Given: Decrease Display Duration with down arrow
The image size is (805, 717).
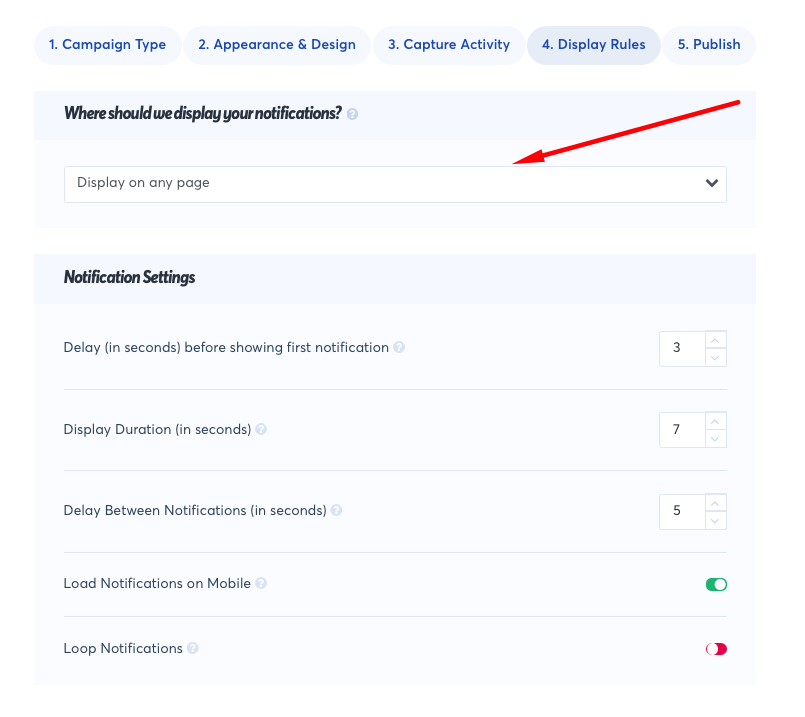Looking at the screenshot, I should tap(715, 439).
